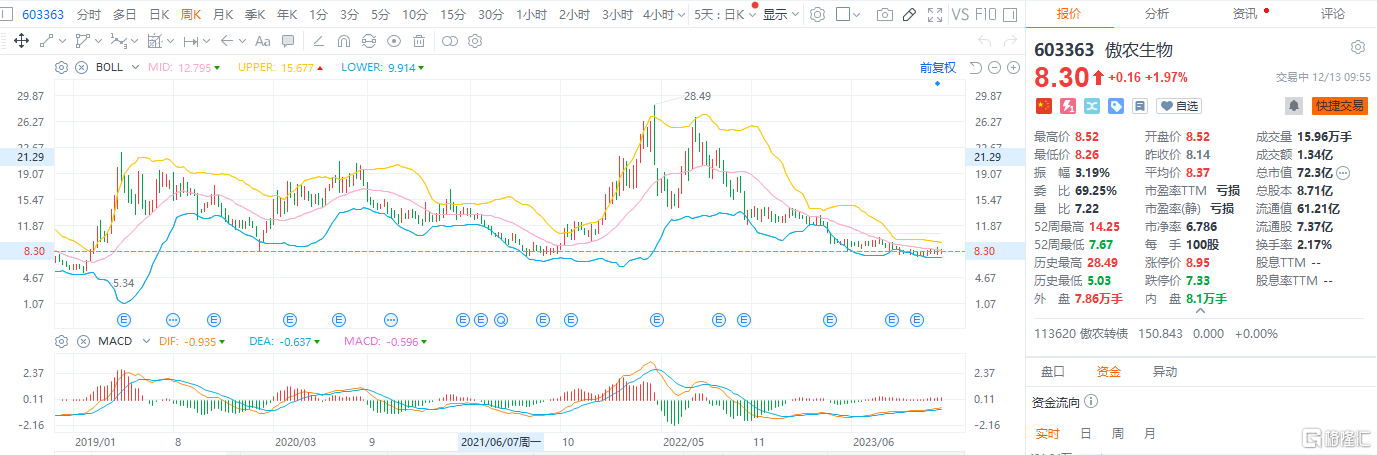Toggle 自选 favorite heart button

(1179, 105)
